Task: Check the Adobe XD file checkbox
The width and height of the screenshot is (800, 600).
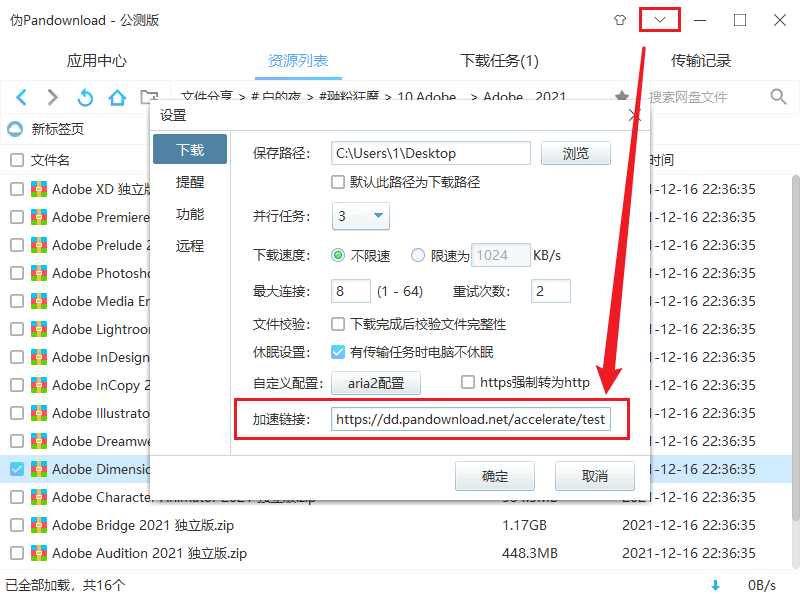Action: (x=17, y=189)
